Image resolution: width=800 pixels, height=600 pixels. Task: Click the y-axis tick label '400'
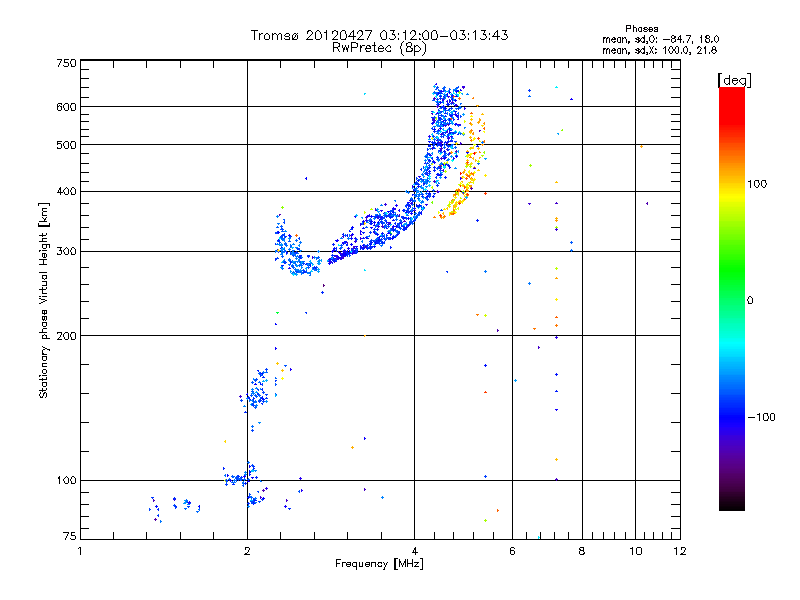click(66, 192)
